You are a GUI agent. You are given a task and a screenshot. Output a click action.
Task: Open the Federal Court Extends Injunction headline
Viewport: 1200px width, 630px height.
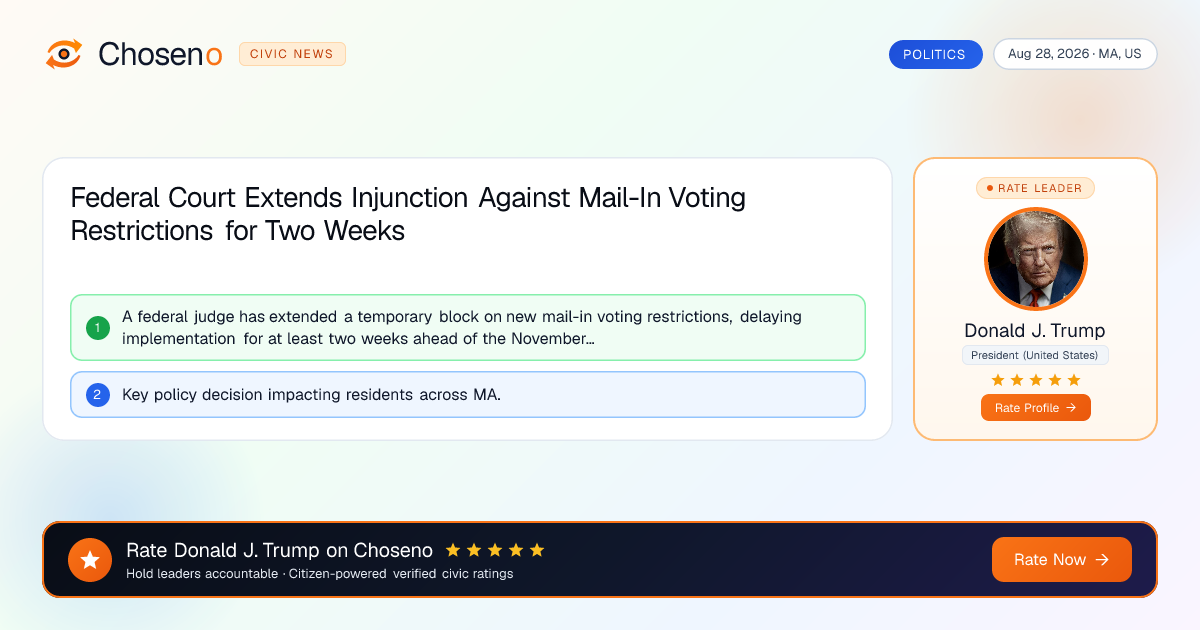click(408, 214)
